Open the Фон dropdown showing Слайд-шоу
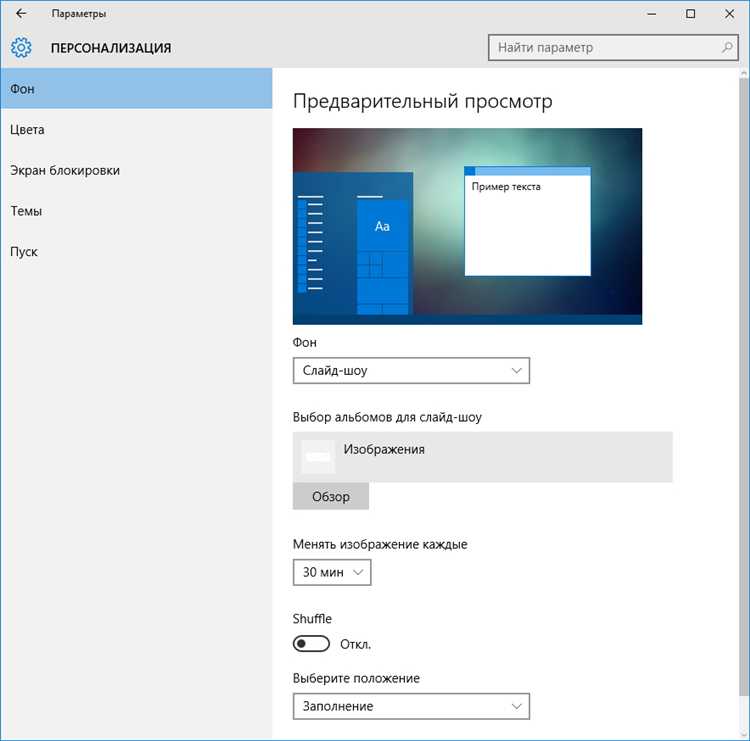 pyautogui.click(x=411, y=370)
